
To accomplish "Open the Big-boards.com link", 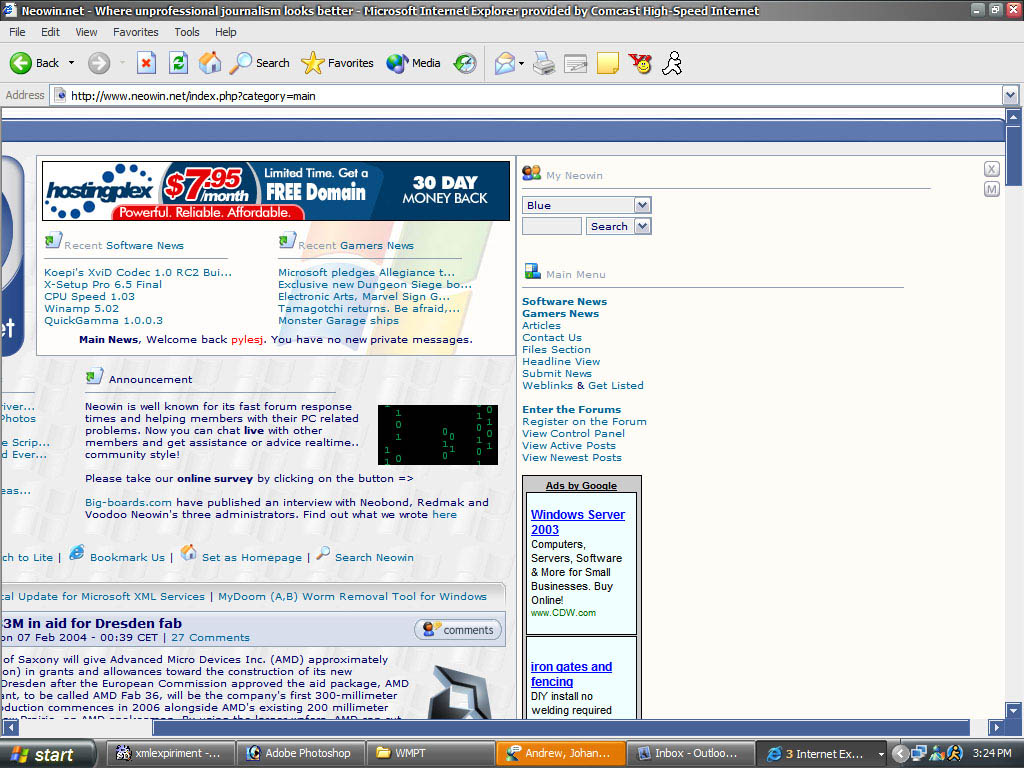I will 128,502.
